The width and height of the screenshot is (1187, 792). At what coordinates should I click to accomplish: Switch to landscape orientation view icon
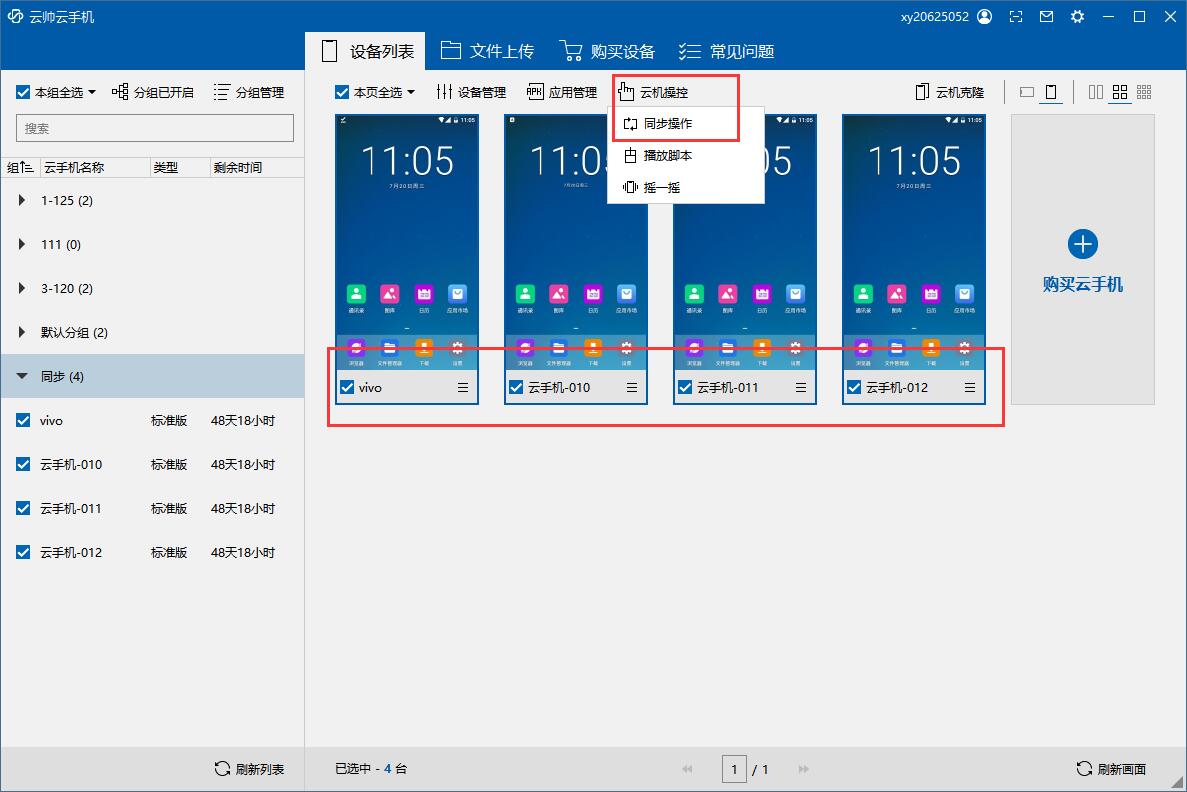[1027, 92]
